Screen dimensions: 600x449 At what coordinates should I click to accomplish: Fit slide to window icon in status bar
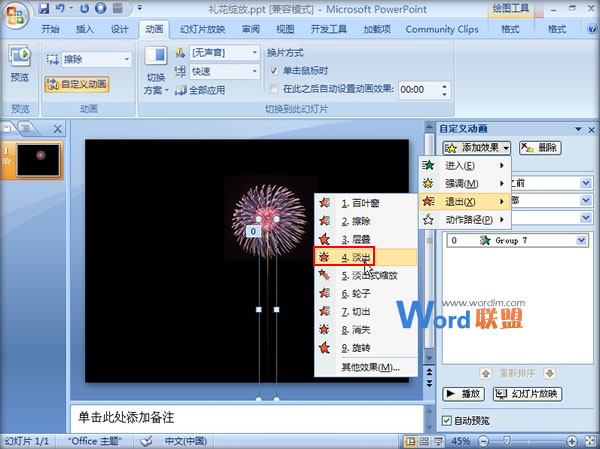[x=591, y=441]
